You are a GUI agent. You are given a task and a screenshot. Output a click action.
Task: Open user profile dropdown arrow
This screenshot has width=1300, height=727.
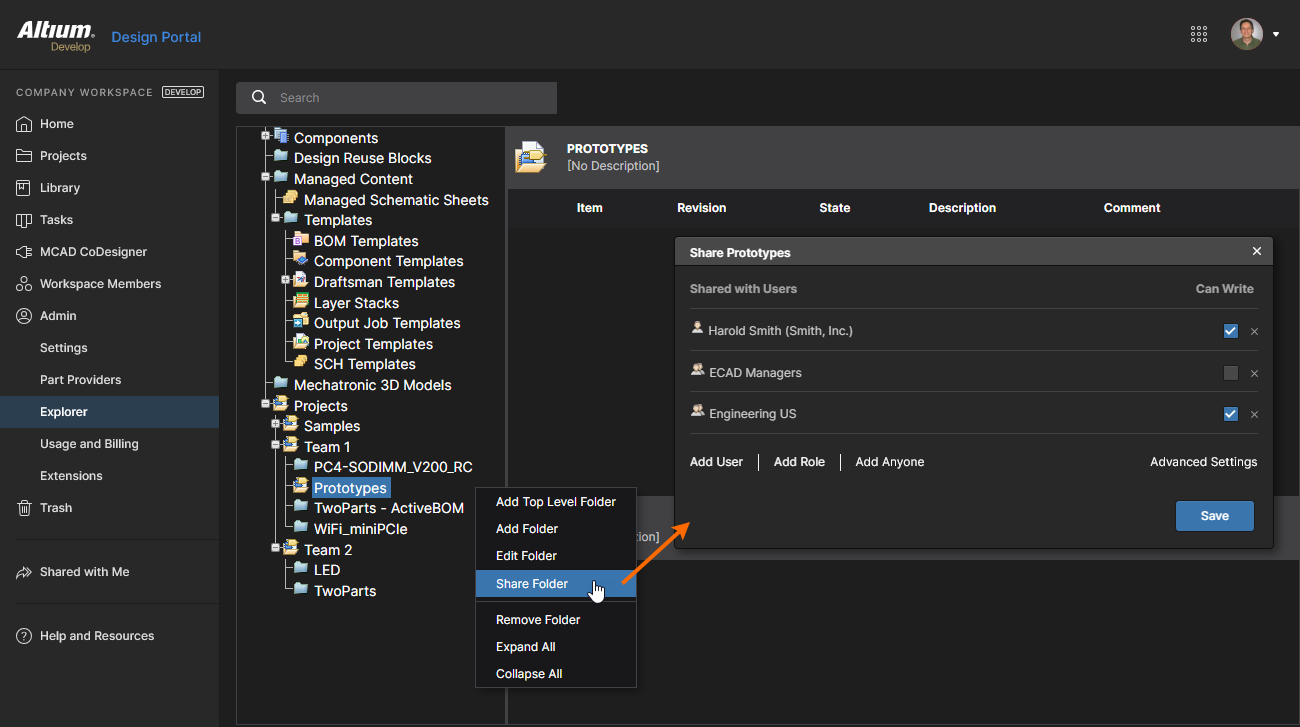pos(1276,35)
